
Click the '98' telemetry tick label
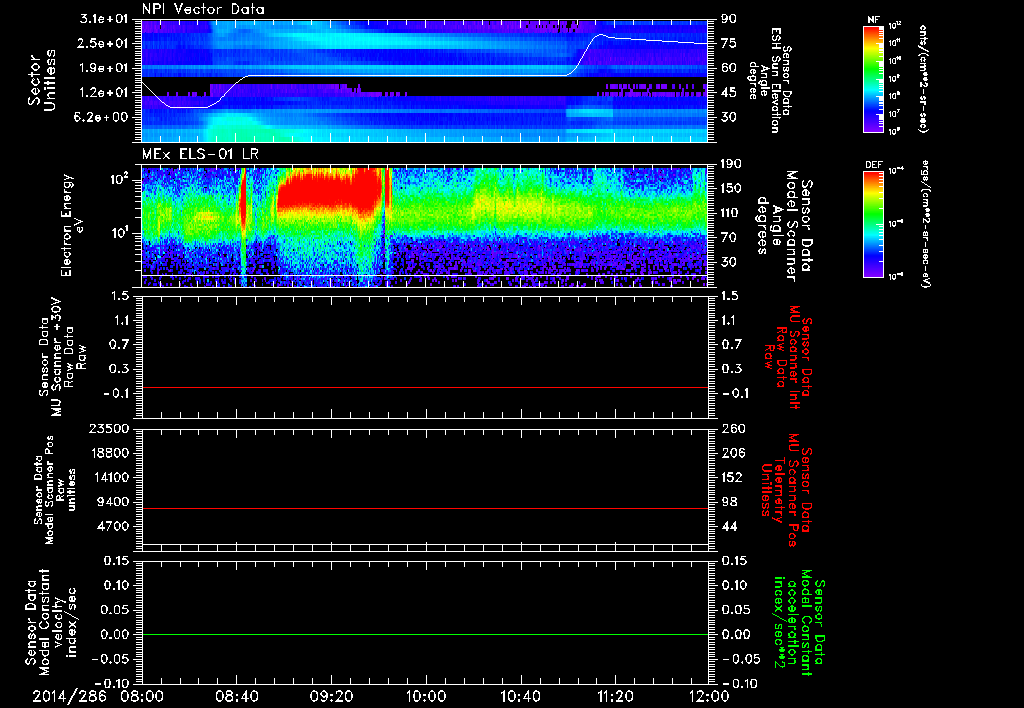coord(729,502)
